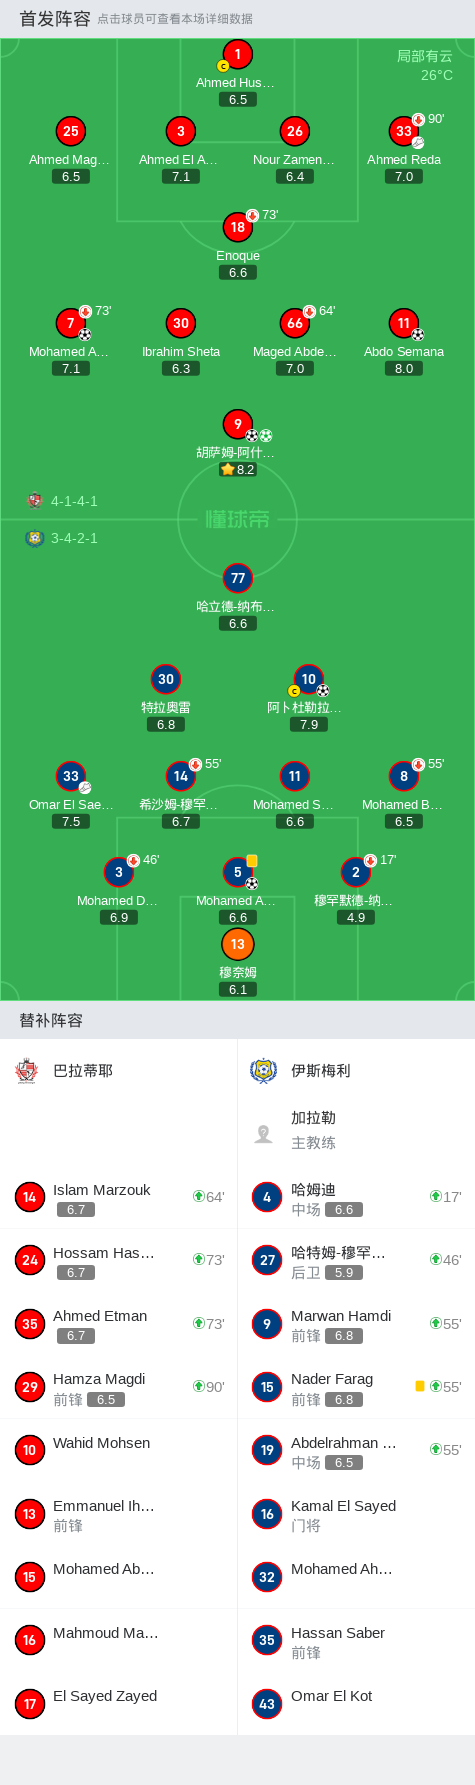Click the 伊斯梅利 team crest in substitutes
Image resolution: width=475 pixels, height=1785 pixels.
point(263,1071)
